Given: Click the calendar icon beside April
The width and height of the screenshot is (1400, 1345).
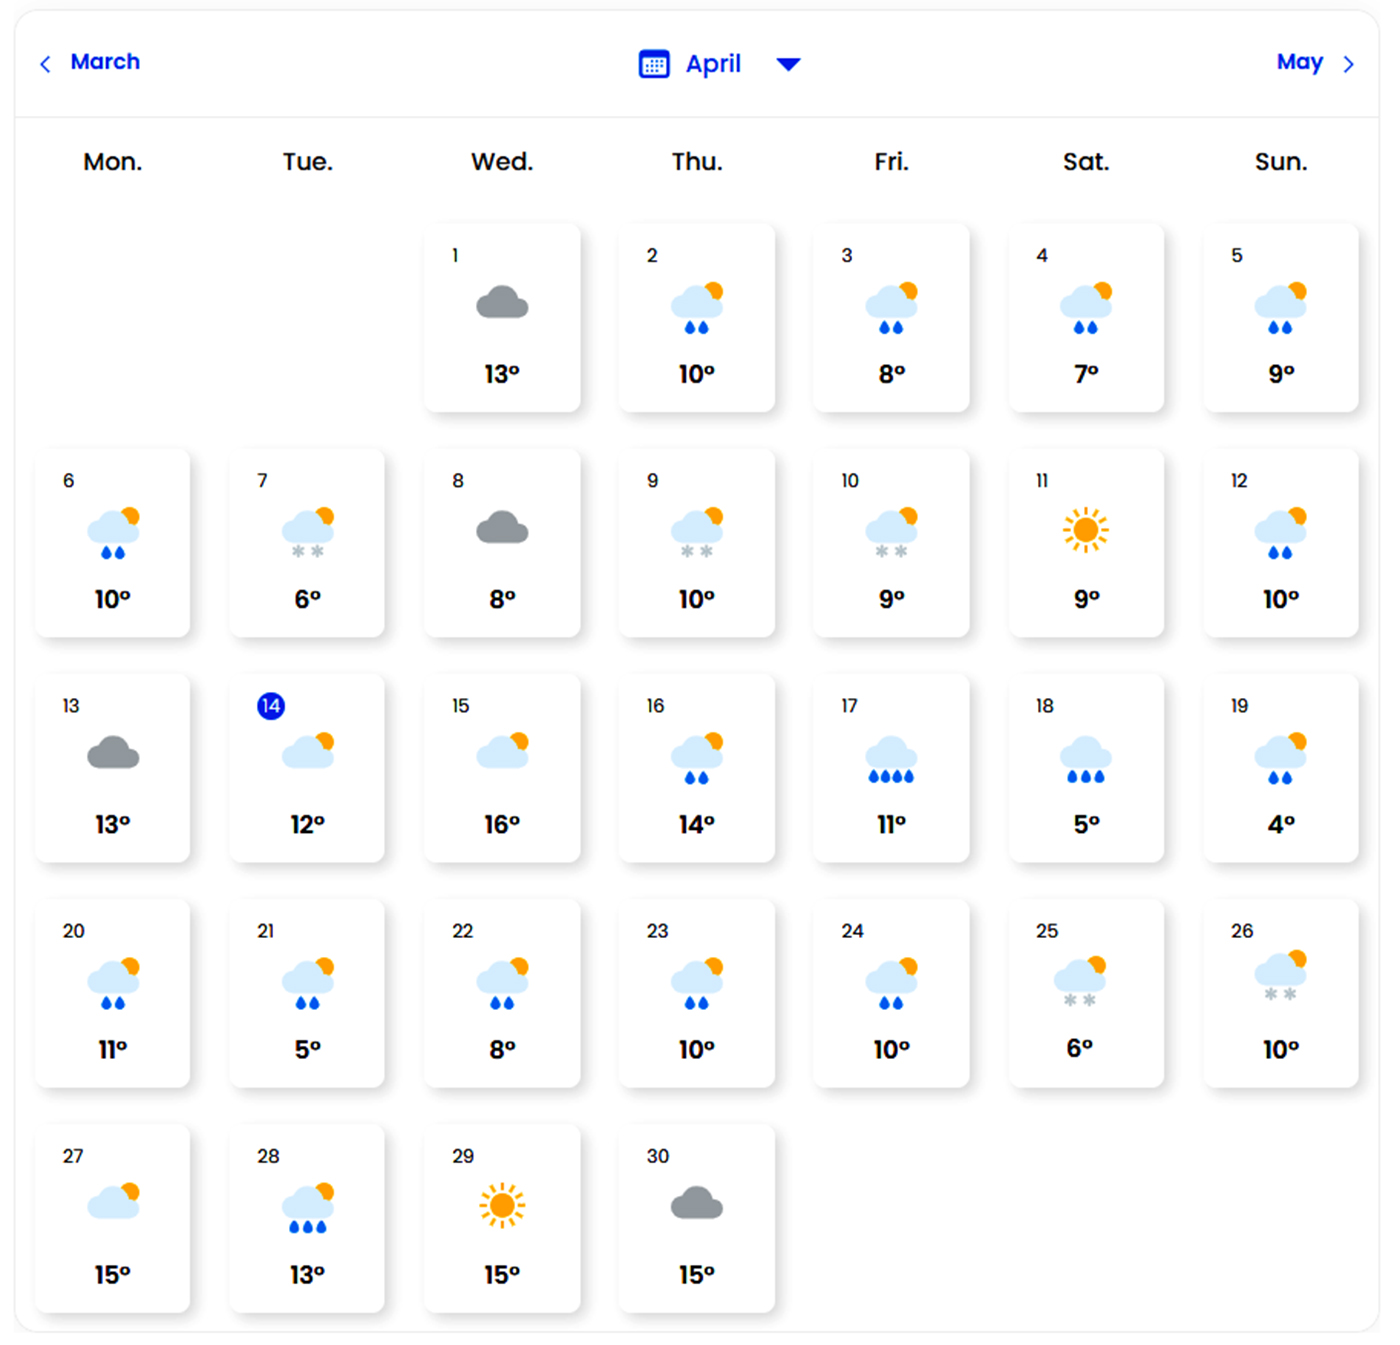Looking at the screenshot, I should click(653, 64).
